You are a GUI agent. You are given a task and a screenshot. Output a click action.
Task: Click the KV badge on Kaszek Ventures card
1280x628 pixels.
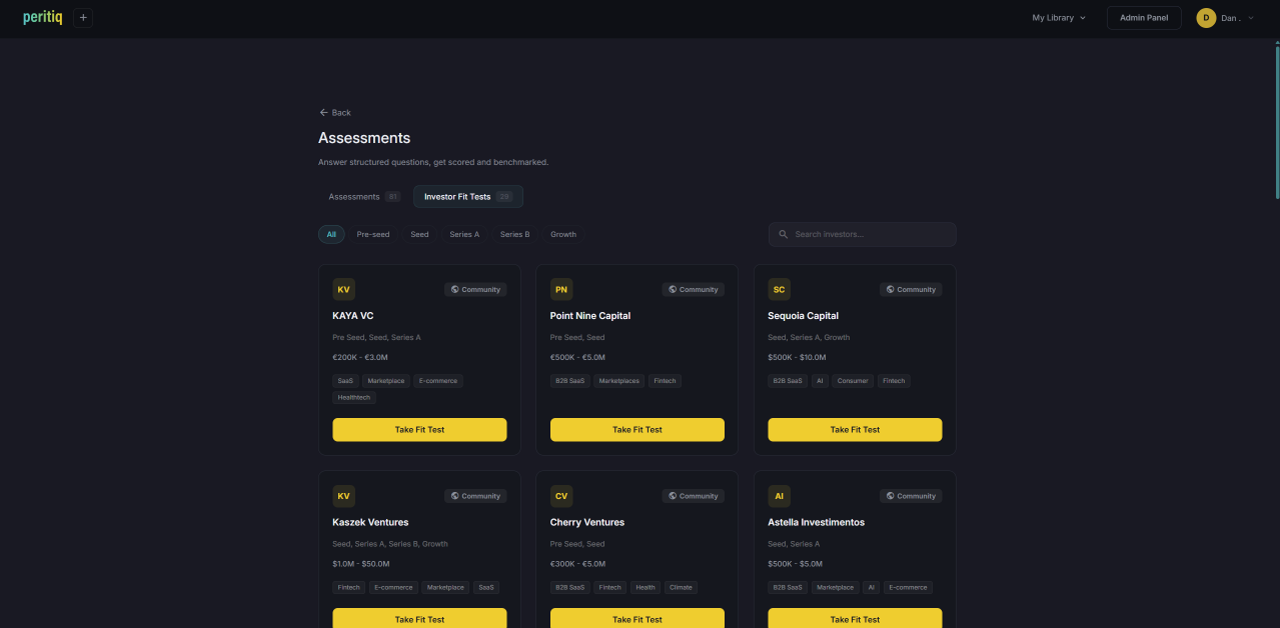click(x=344, y=496)
